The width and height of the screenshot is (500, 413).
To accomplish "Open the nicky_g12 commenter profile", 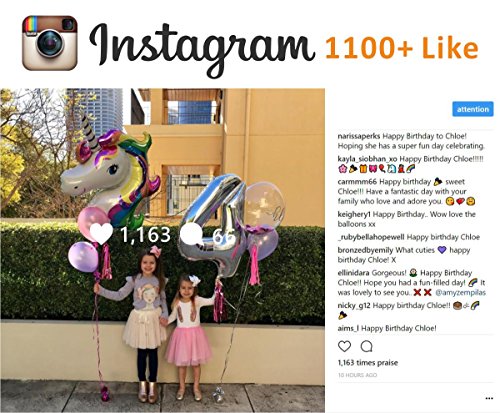I will [x=354, y=305].
